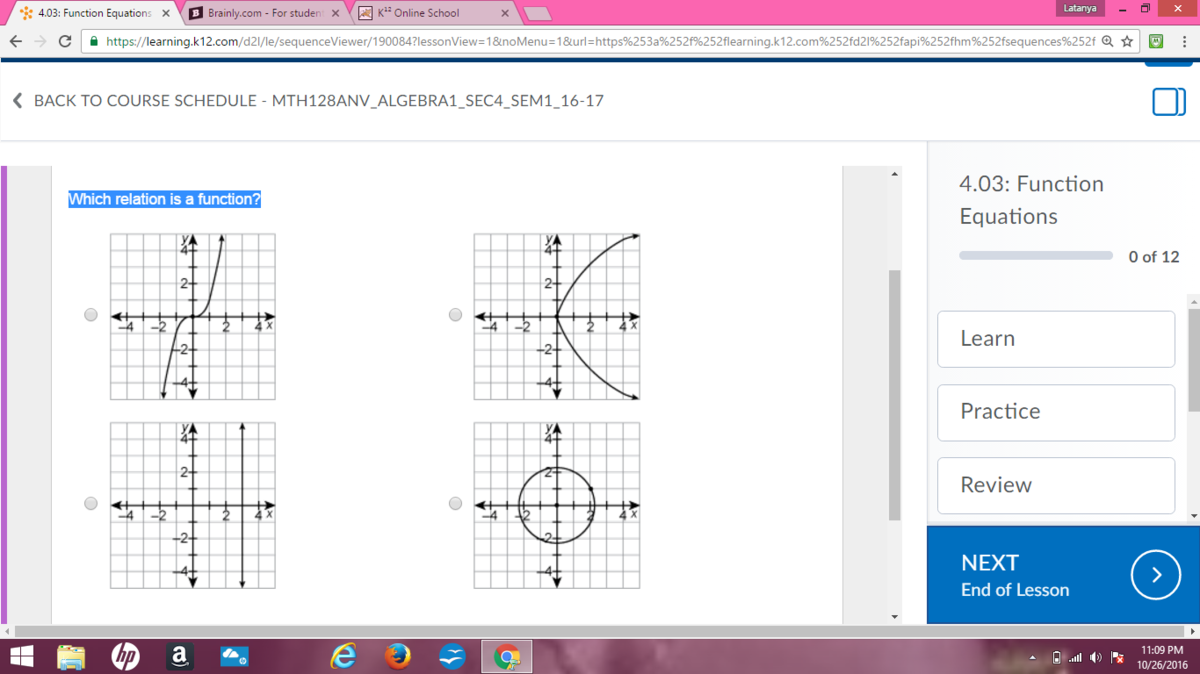Launch Firefox from the taskbar
This screenshot has width=1200, height=674.
point(398,657)
